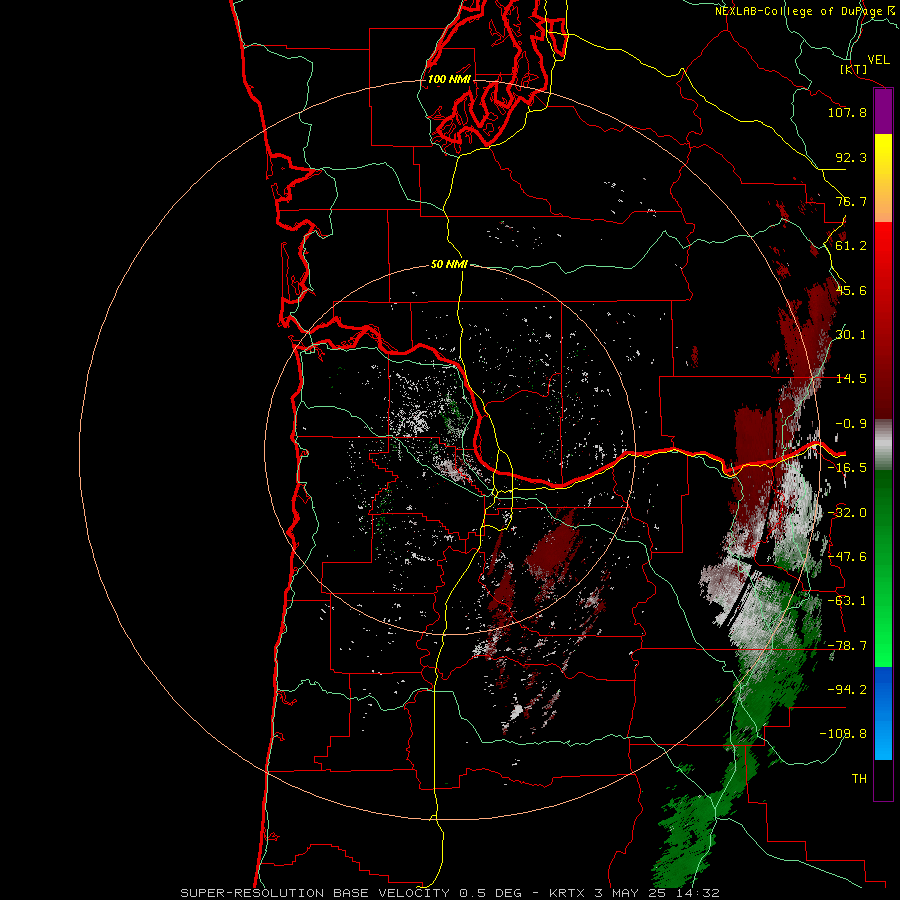Click the -0.9 velocity scale value
The height and width of the screenshot is (900, 900).
[851, 424]
